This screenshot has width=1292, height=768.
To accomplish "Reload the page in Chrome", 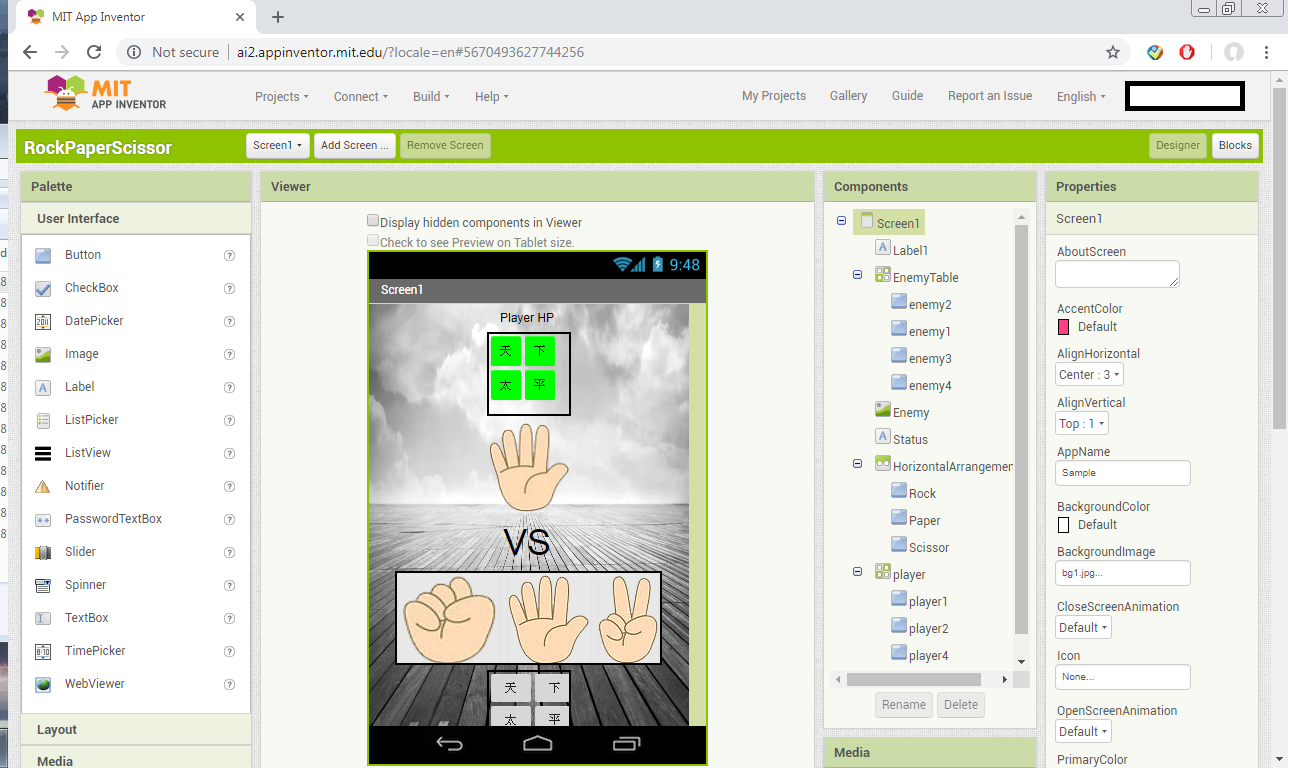I will click(x=94, y=52).
